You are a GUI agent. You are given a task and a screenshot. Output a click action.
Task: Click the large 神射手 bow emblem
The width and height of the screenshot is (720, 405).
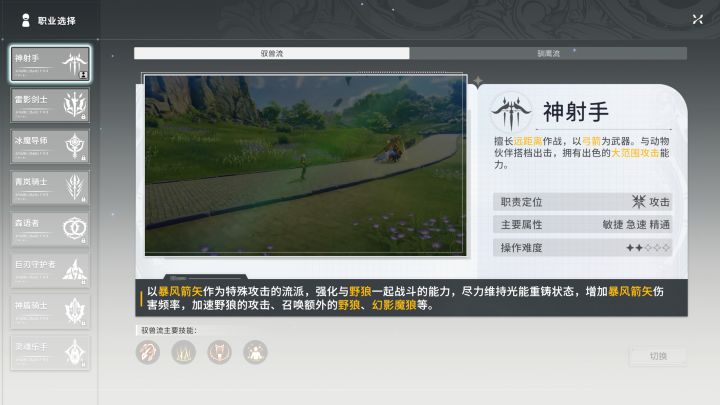pyautogui.click(x=511, y=112)
